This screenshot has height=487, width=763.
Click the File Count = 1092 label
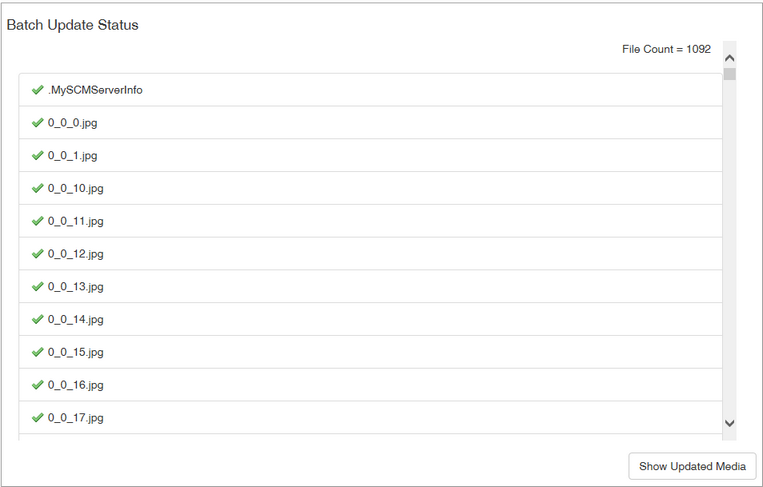click(x=666, y=49)
